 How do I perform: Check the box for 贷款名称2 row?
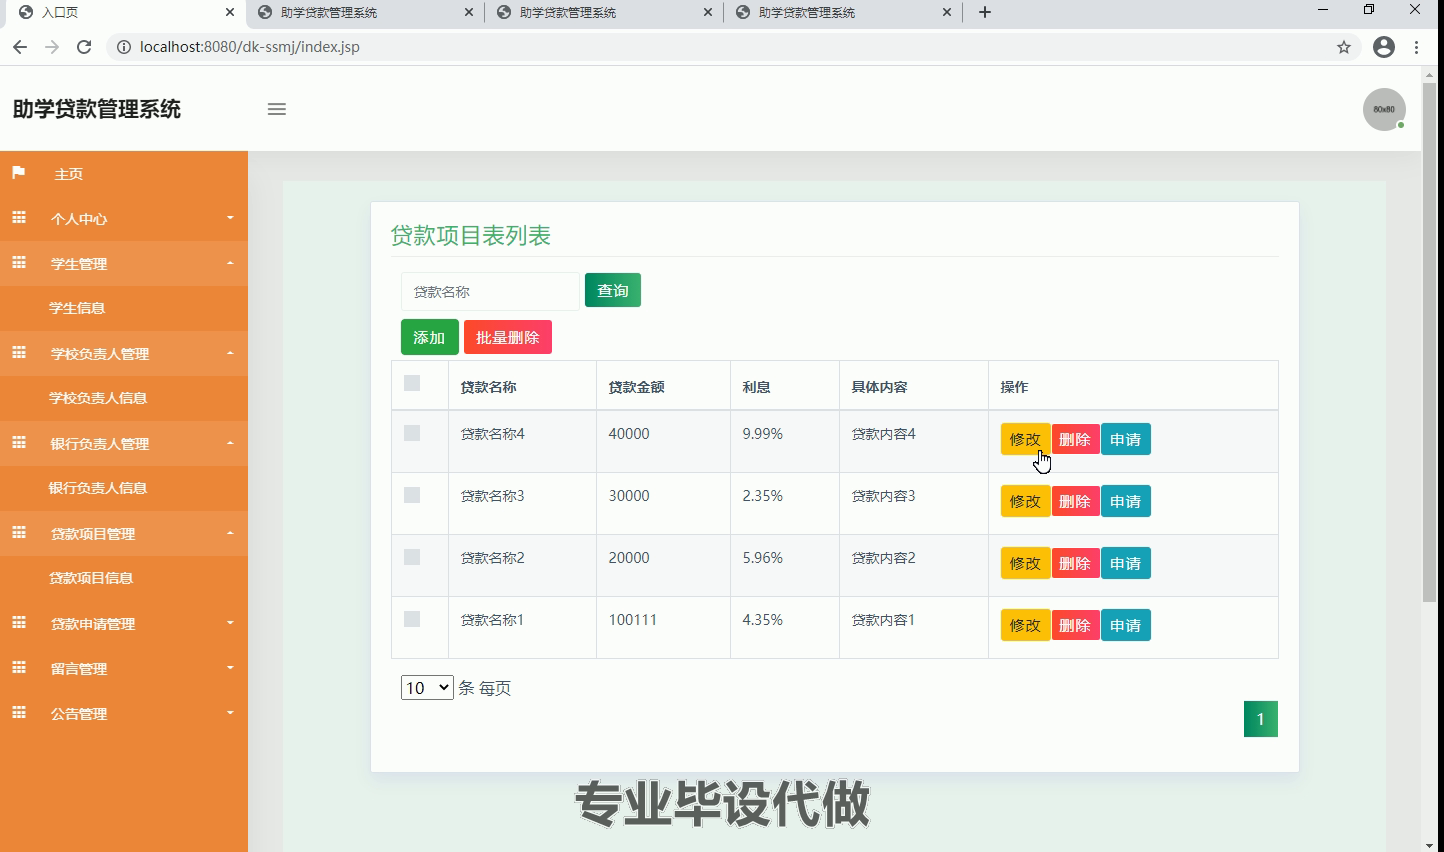coord(412,557)
